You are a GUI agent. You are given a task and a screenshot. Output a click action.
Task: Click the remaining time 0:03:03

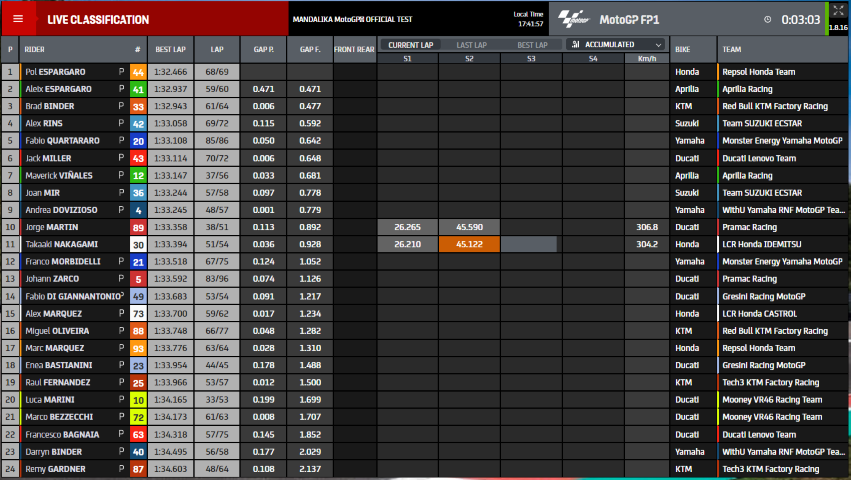[x=801, y=20]
